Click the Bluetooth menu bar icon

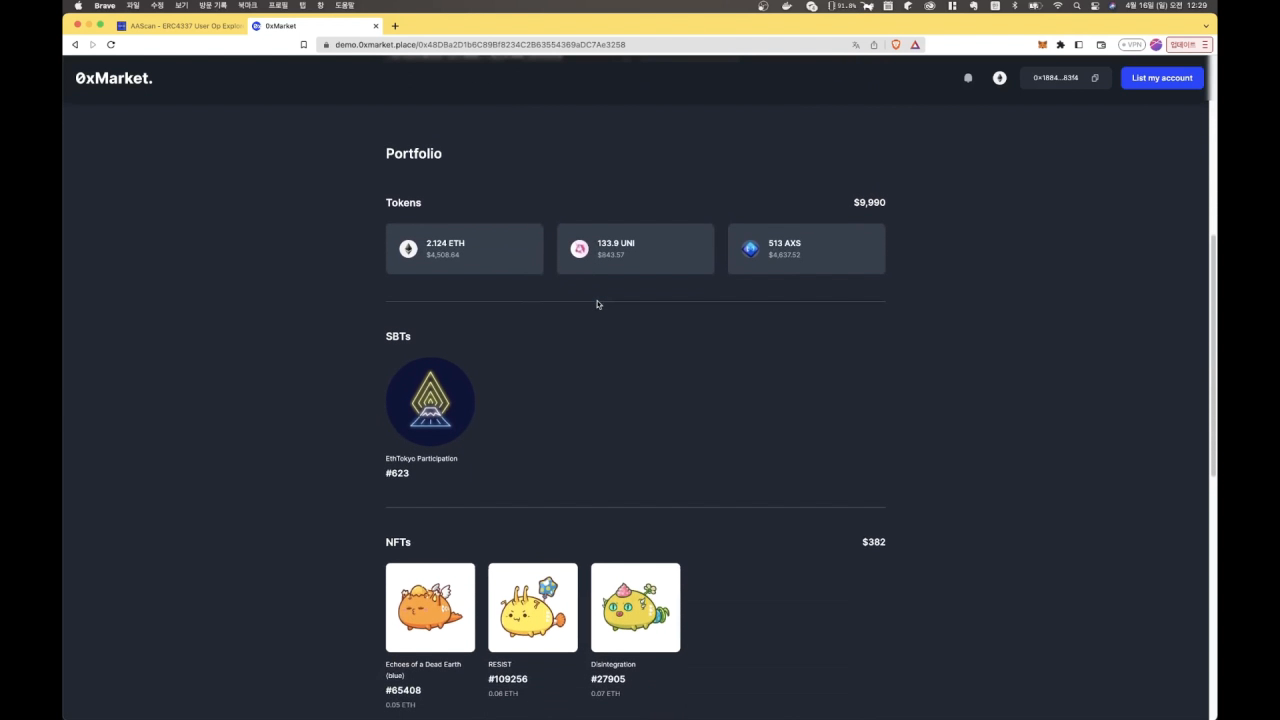[x=1014, y=6]
